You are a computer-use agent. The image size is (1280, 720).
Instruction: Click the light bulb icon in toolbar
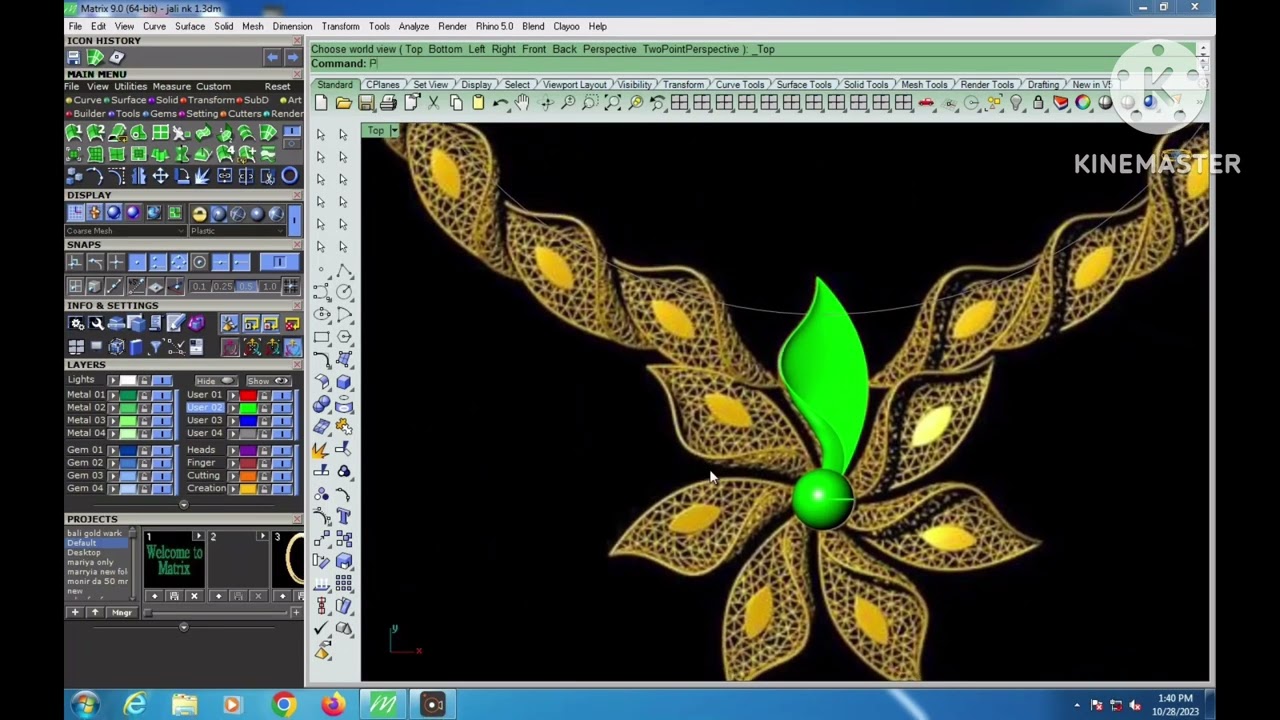(x=1016, y=103)
